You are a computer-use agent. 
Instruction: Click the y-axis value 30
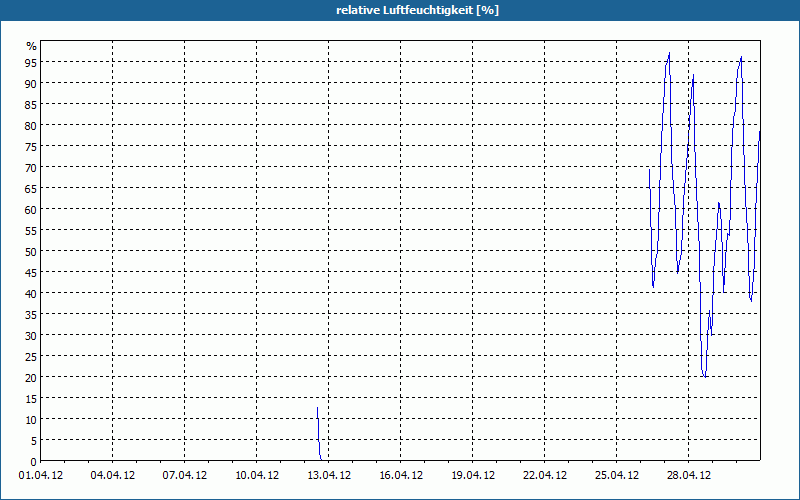coord(31,335)
